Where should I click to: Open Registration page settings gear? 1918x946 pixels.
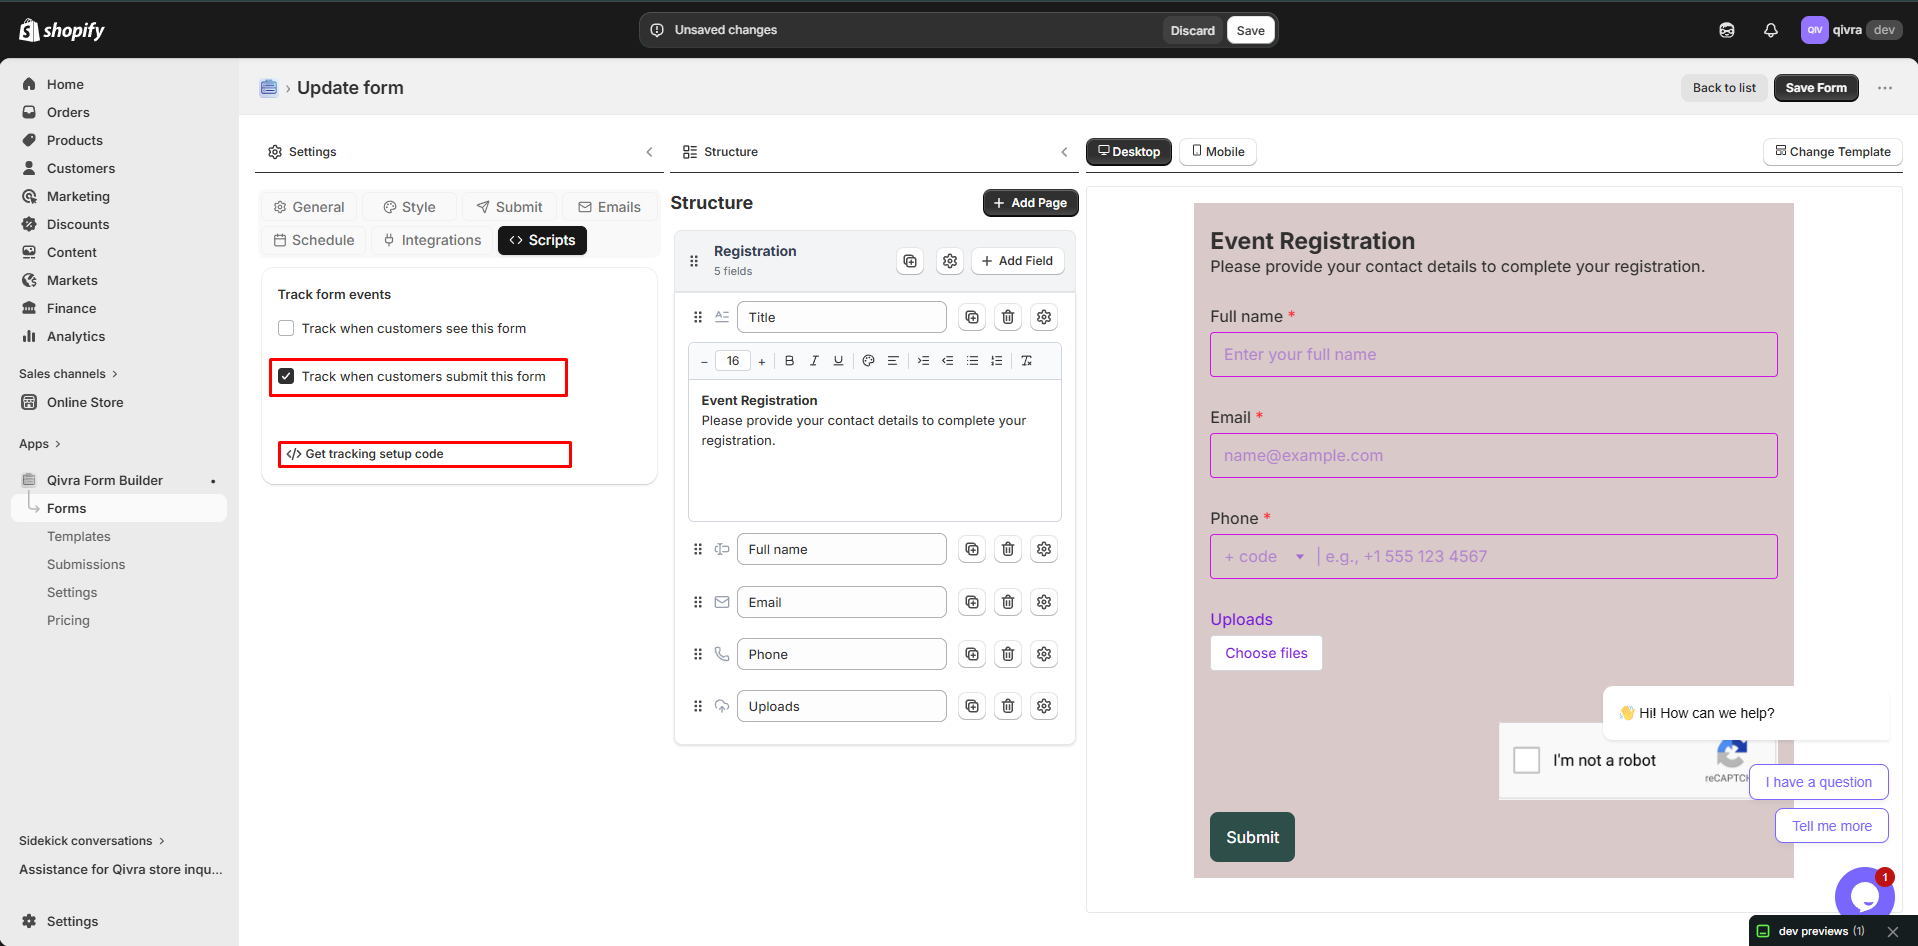950,261
